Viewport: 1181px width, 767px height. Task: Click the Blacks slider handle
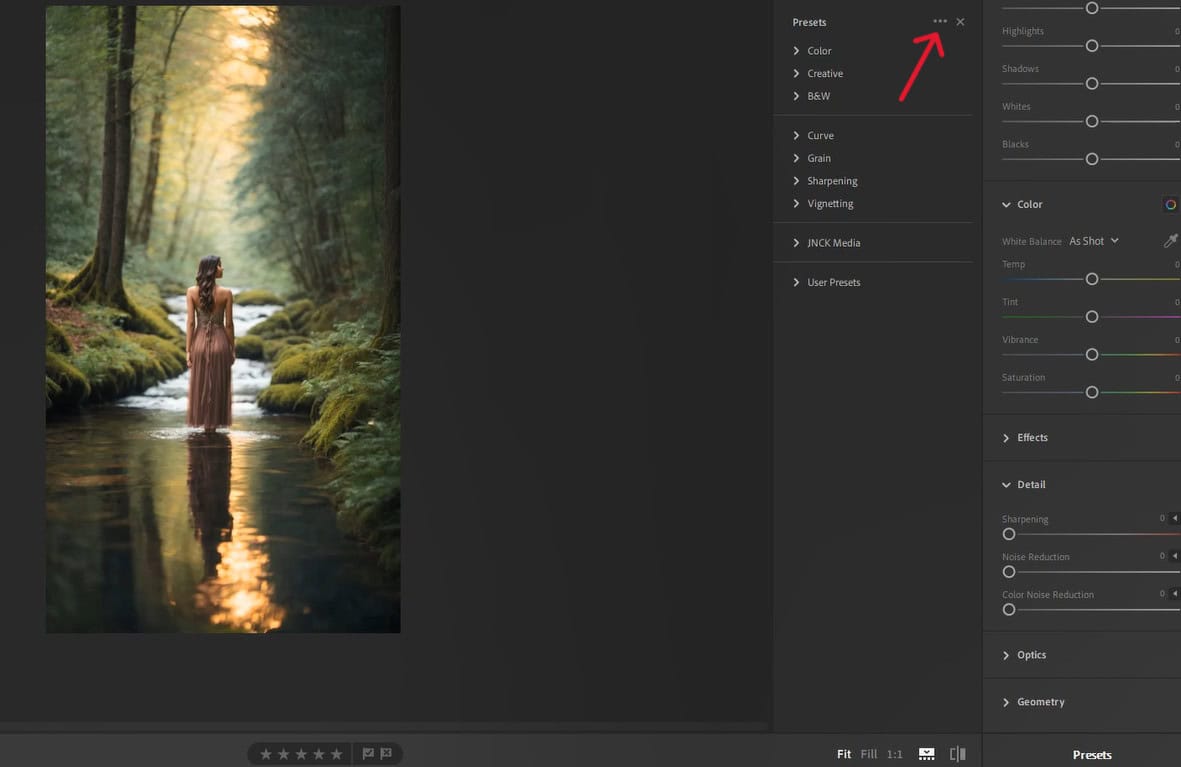pos(1091,159)
